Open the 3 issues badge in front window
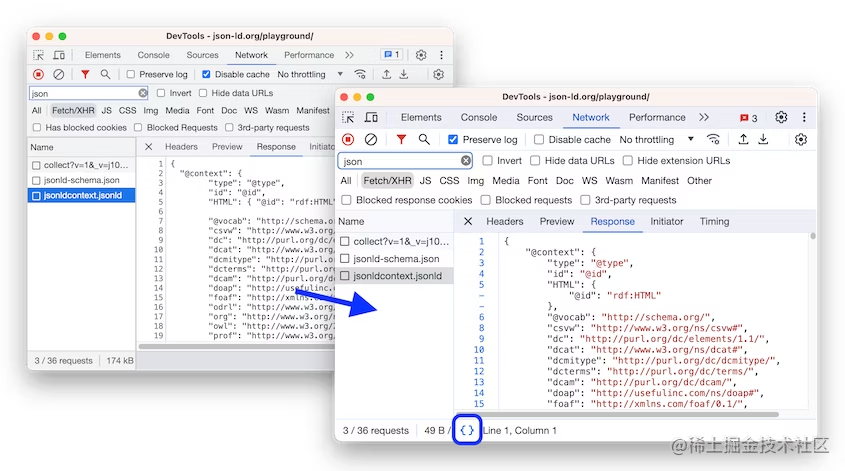 click(749, 118)
